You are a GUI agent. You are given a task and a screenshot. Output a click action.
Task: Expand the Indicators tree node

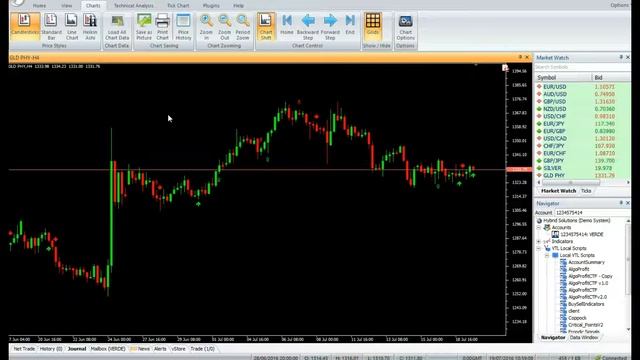tap(539, 241)
